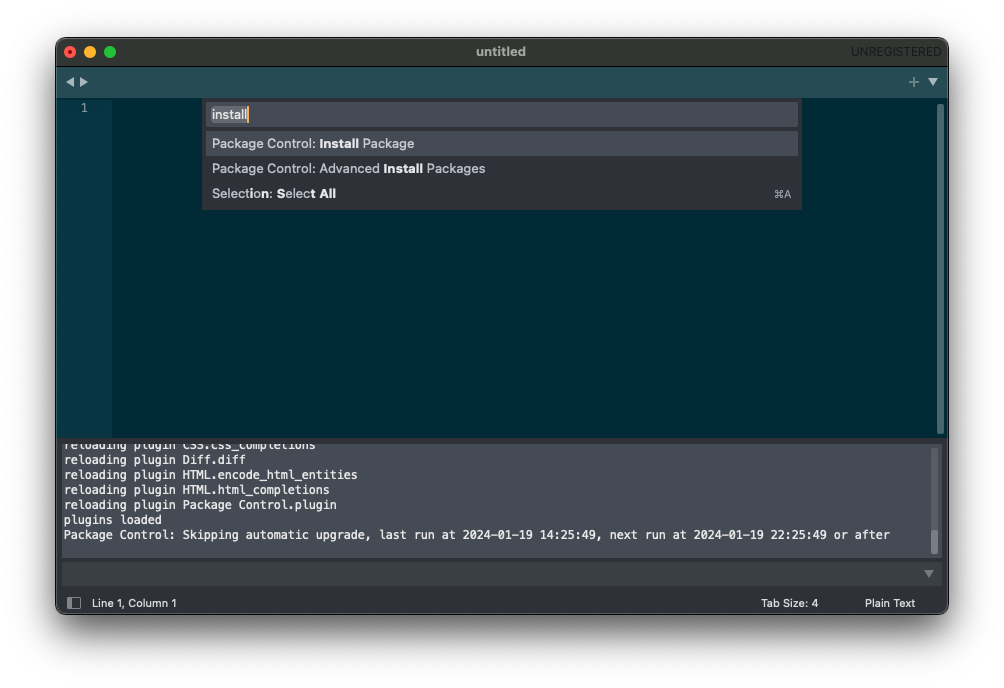Click the back arrow in tab bar
The image size is (1004, 688).
pos(70,82)
